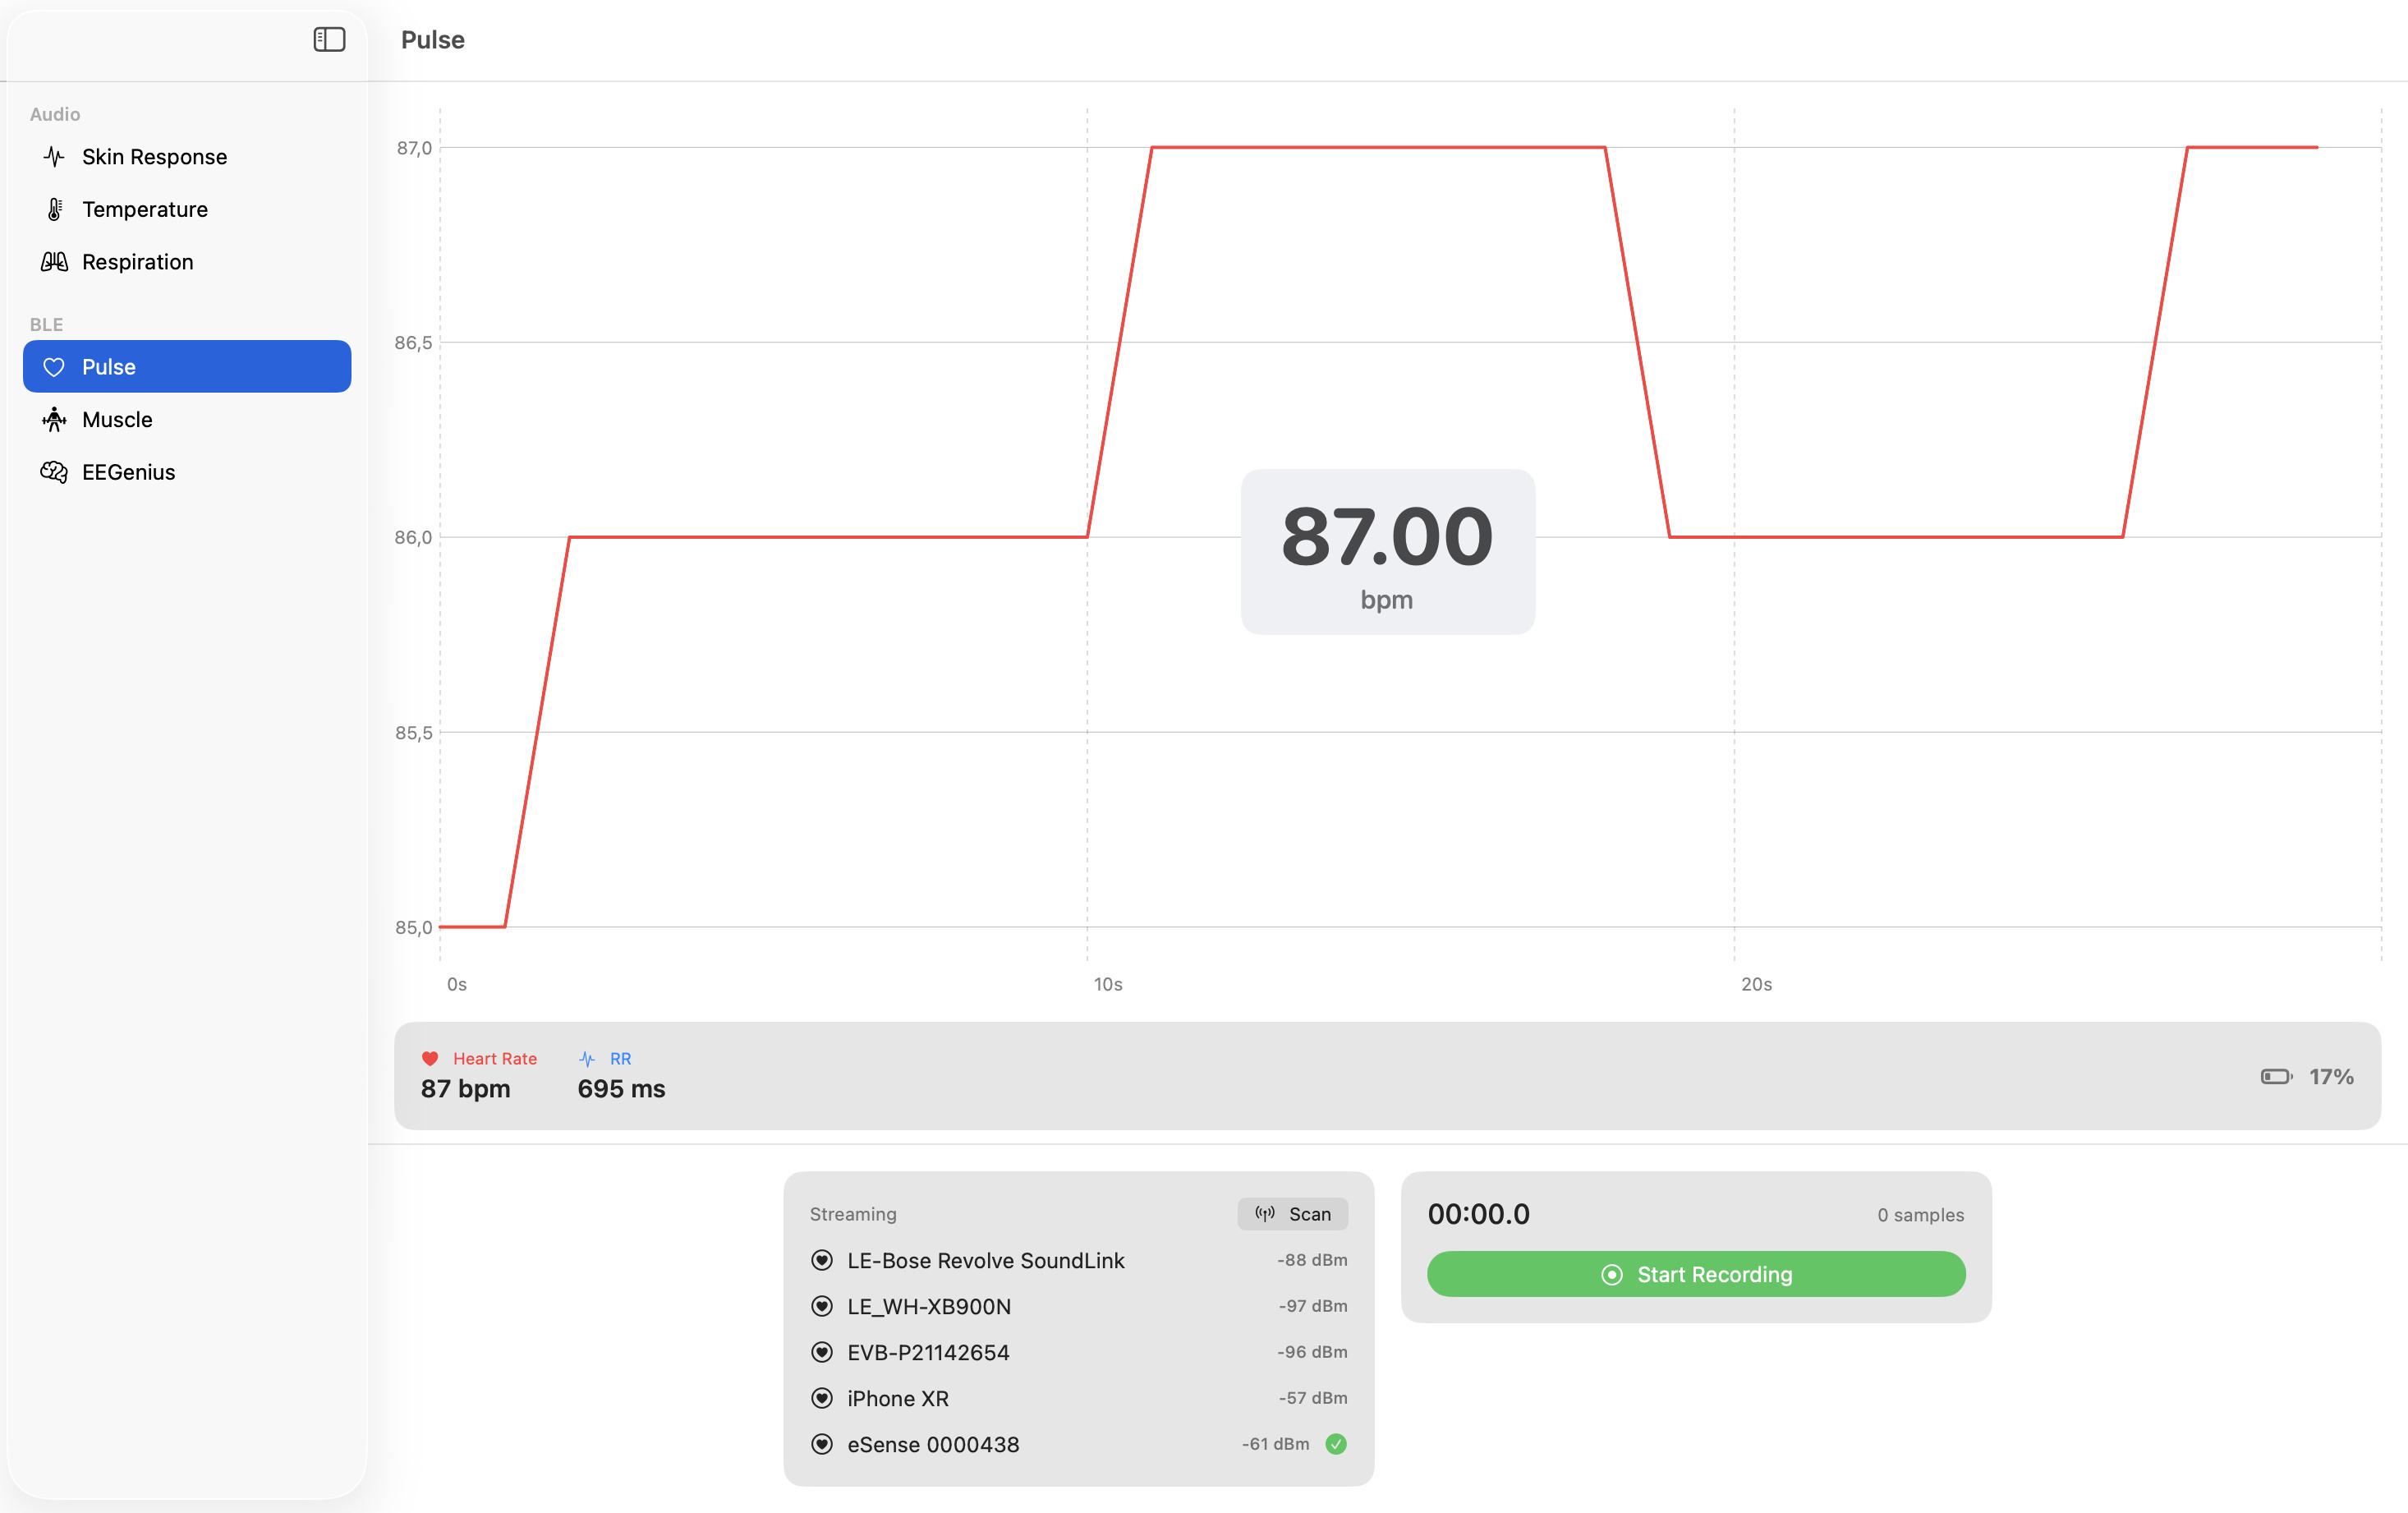Click the Streaming status label

(x=853, y=1214)
